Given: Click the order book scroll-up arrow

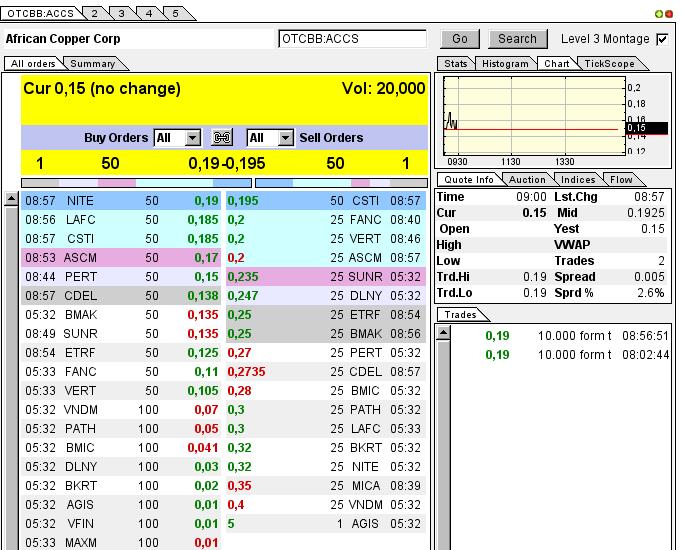Looking at the screenshot, I should pyautogui.click(x=11, y=199).
